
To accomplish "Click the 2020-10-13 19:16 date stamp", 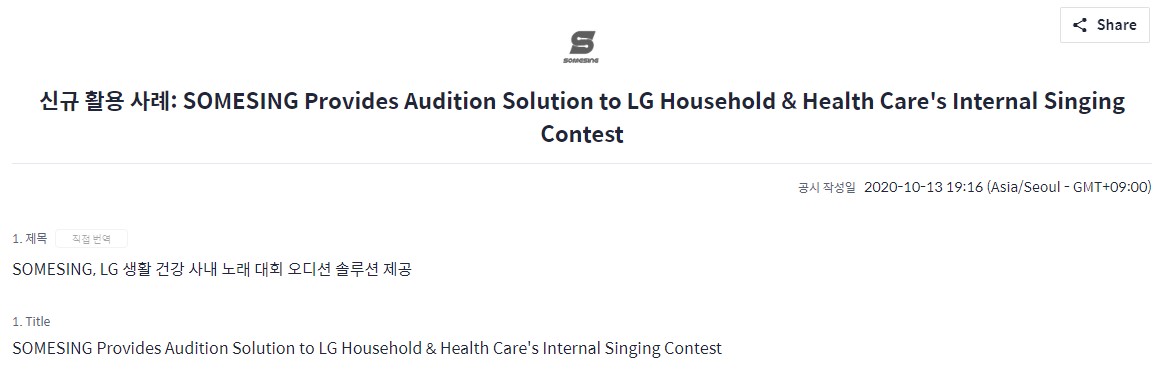I will [923, 187].
